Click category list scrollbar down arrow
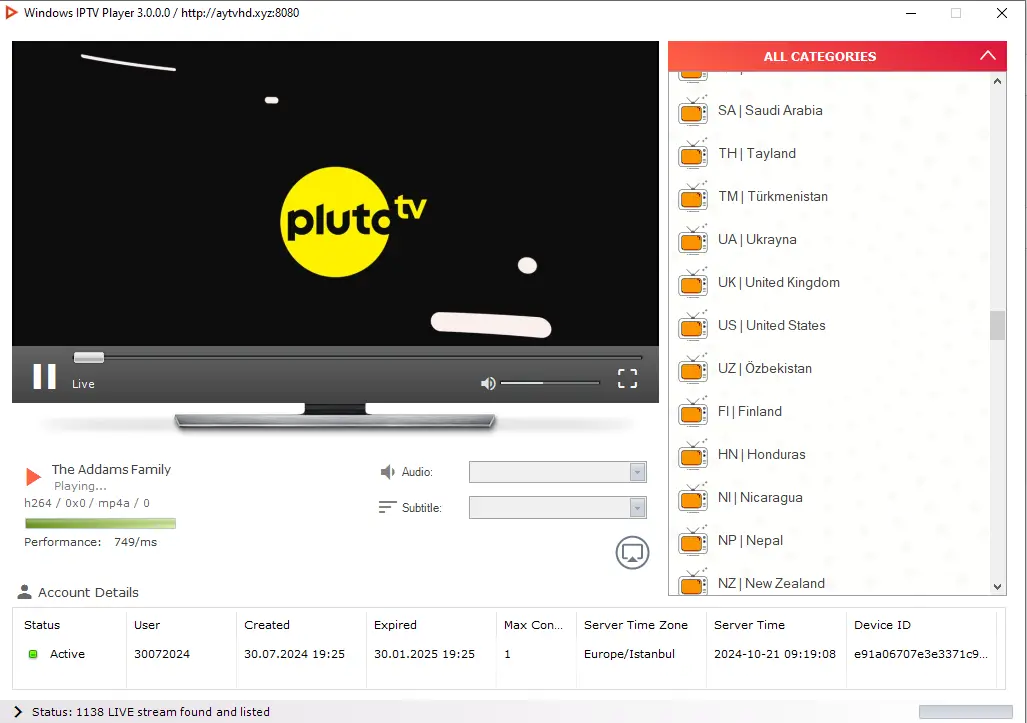1027x723 pixels. tap(998, 587)
